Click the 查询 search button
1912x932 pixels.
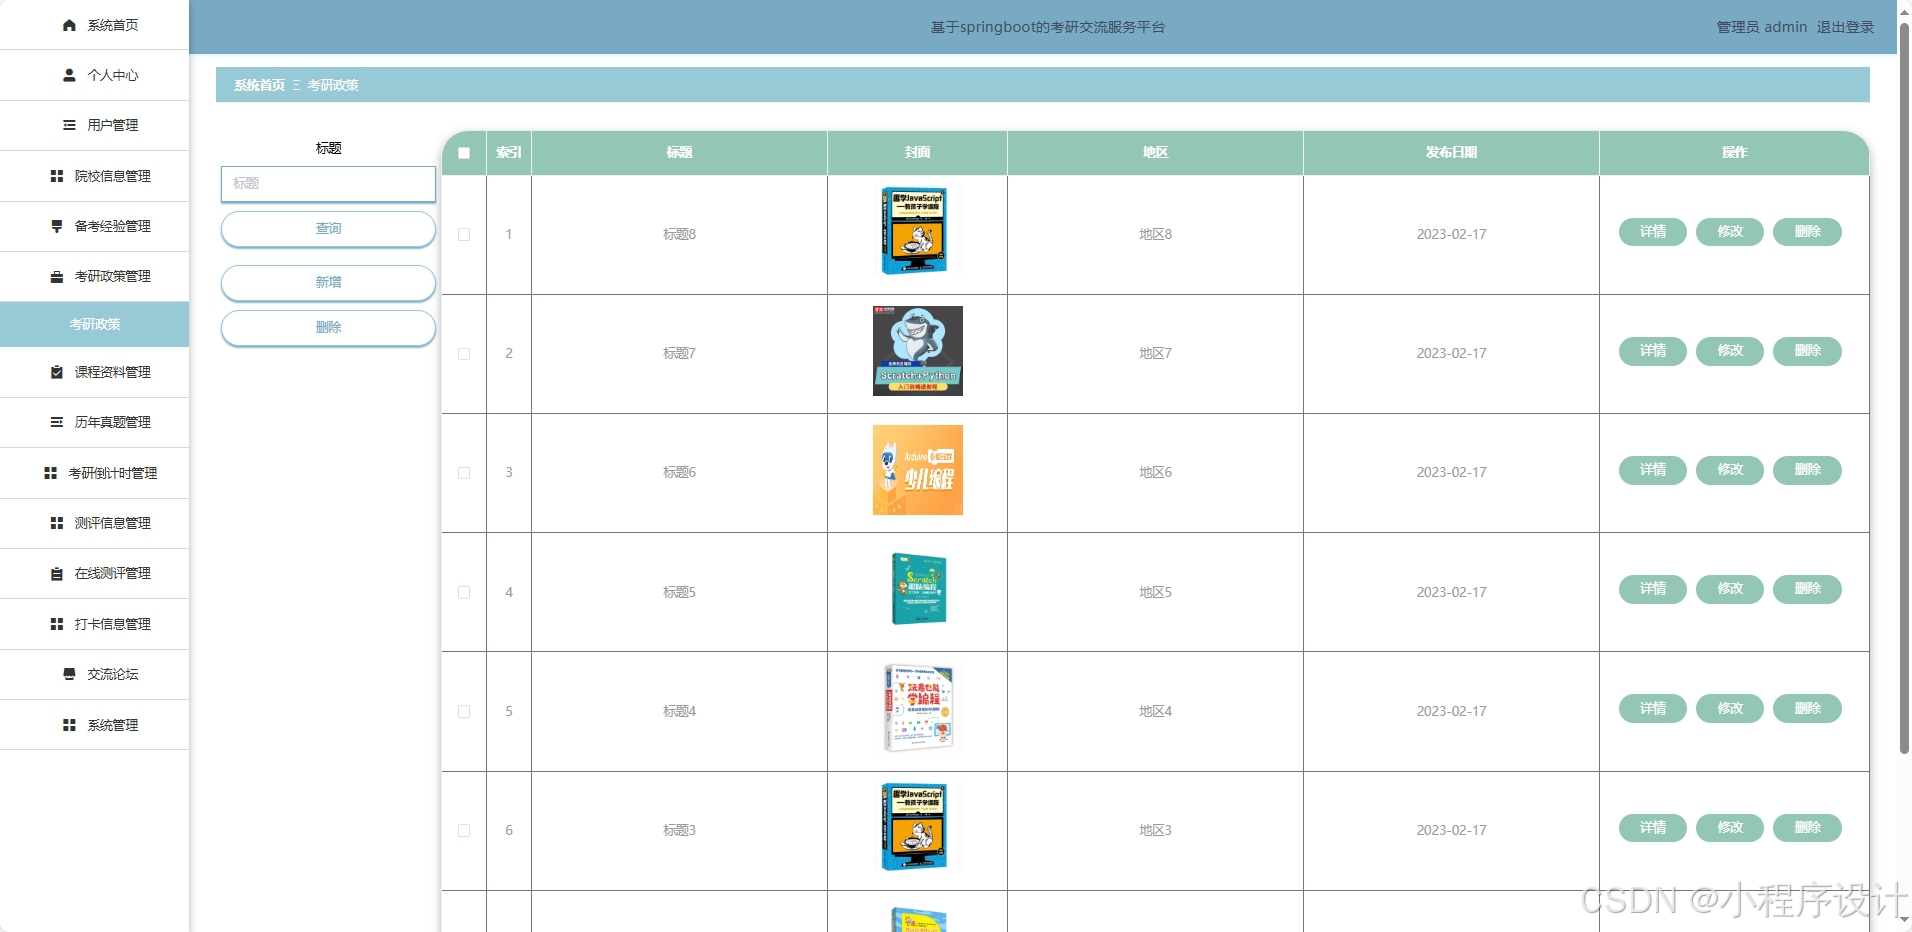tap(328, 229)
